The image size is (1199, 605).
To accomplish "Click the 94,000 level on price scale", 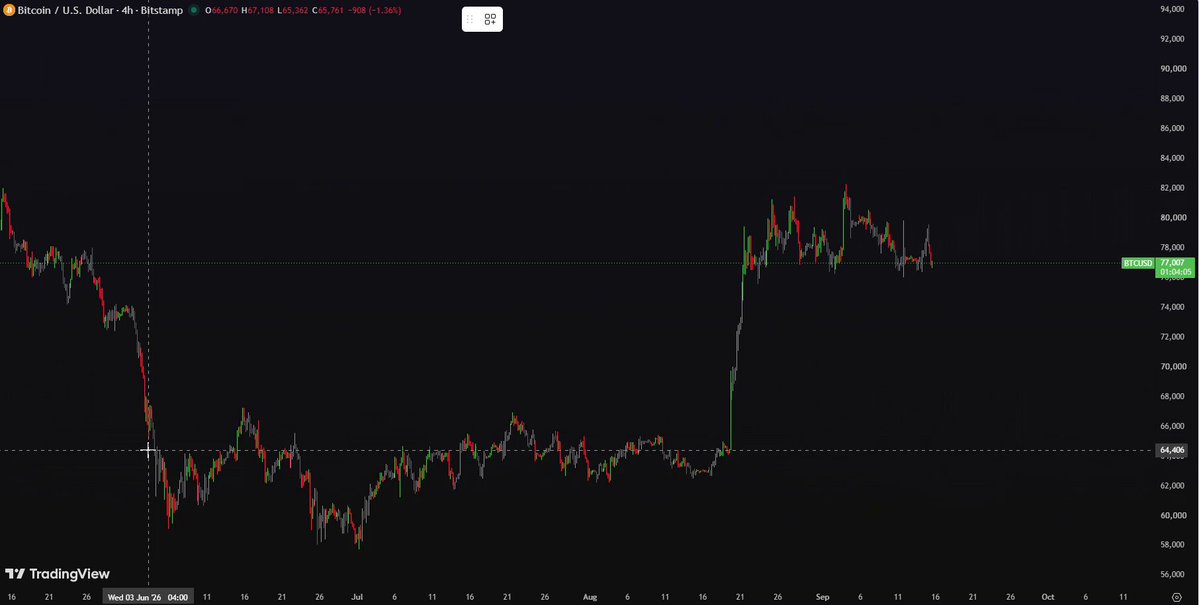I will pyautogui.click(x=1172, y=9).
